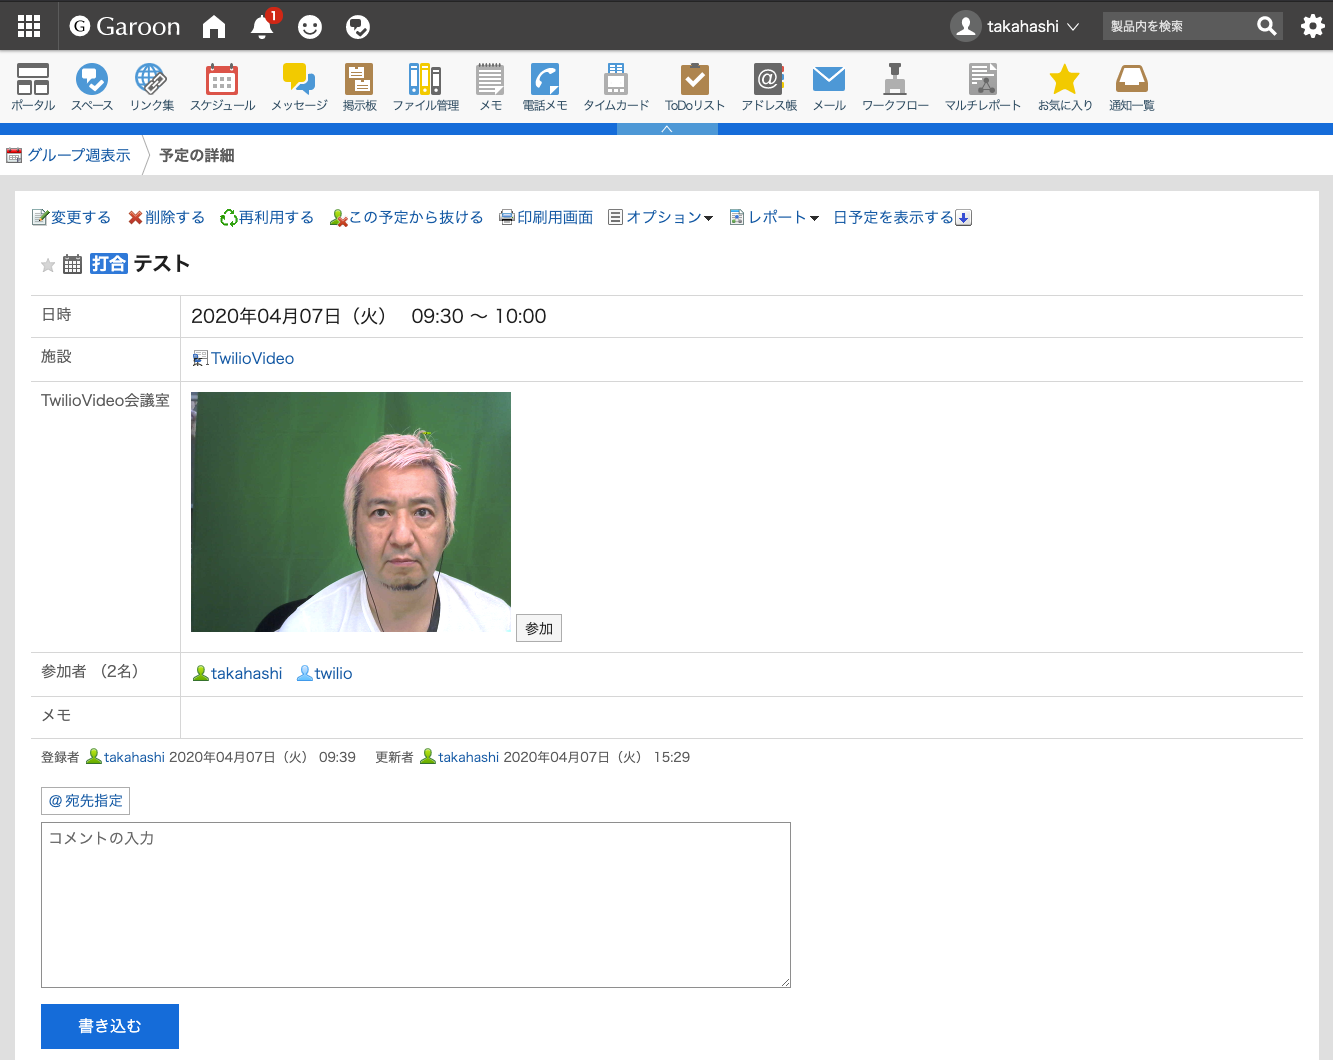Click the 書き込む submit button
The image size is (1333, 1060).
110,1026
